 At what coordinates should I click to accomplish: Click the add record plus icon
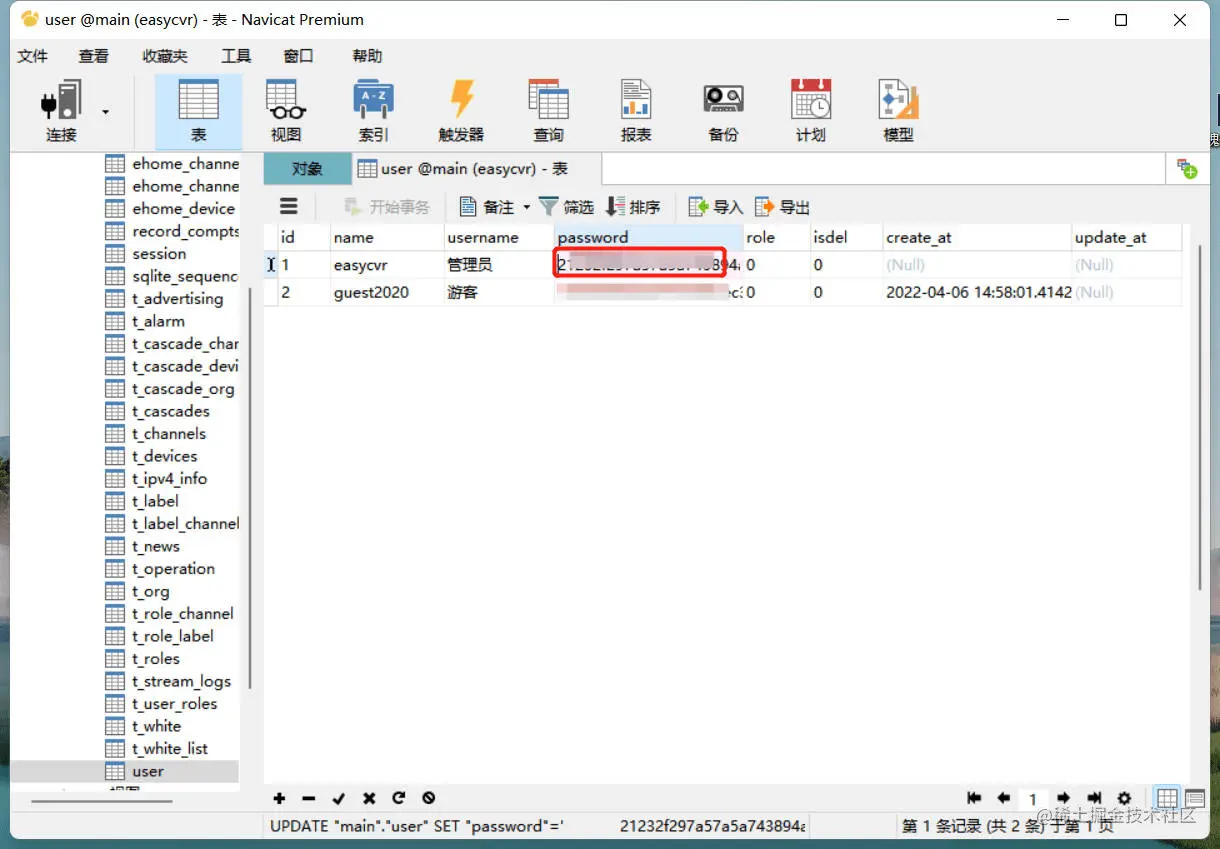pos(279,798)
